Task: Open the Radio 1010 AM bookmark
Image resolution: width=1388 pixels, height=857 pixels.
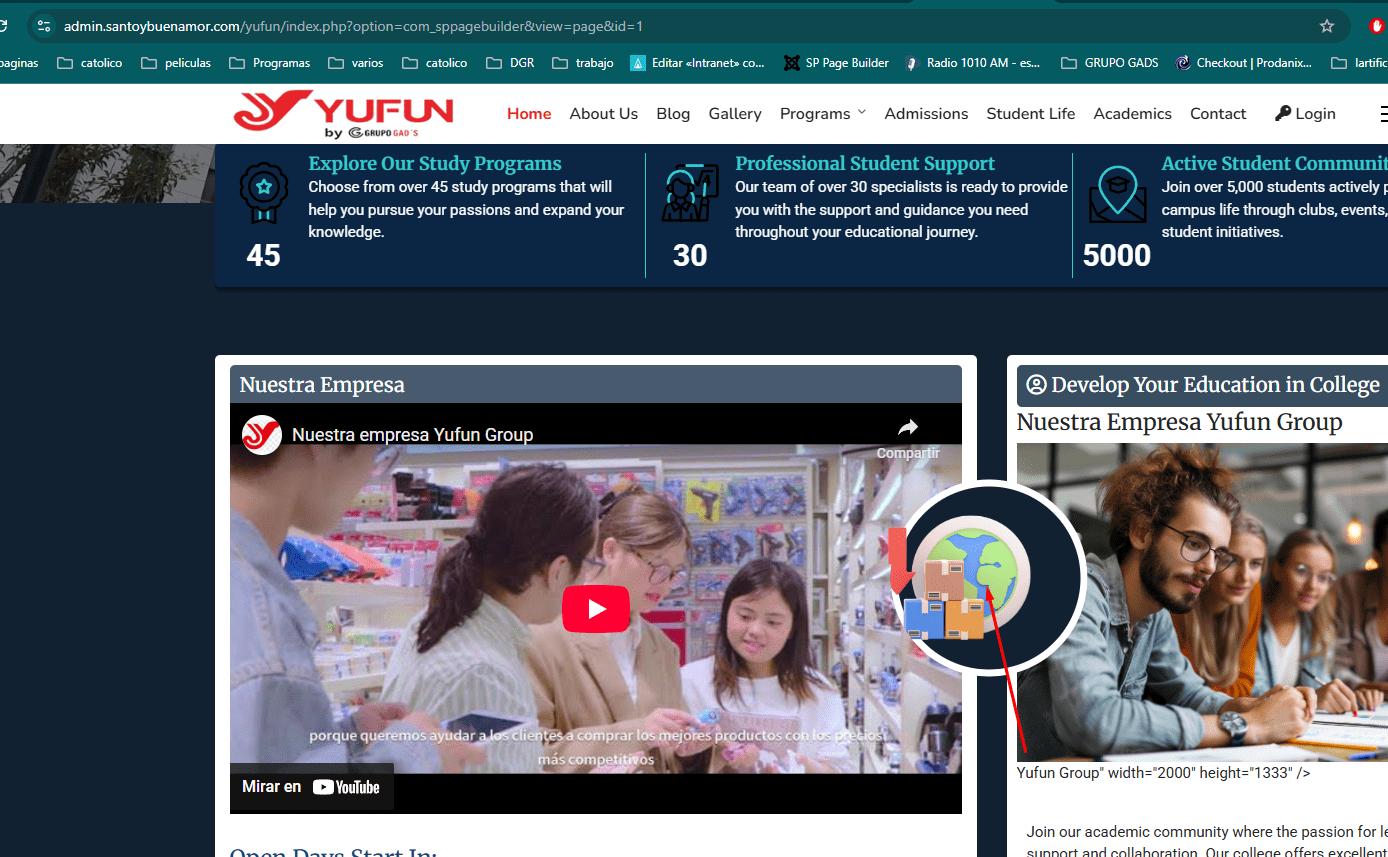Action: point(971,63)
